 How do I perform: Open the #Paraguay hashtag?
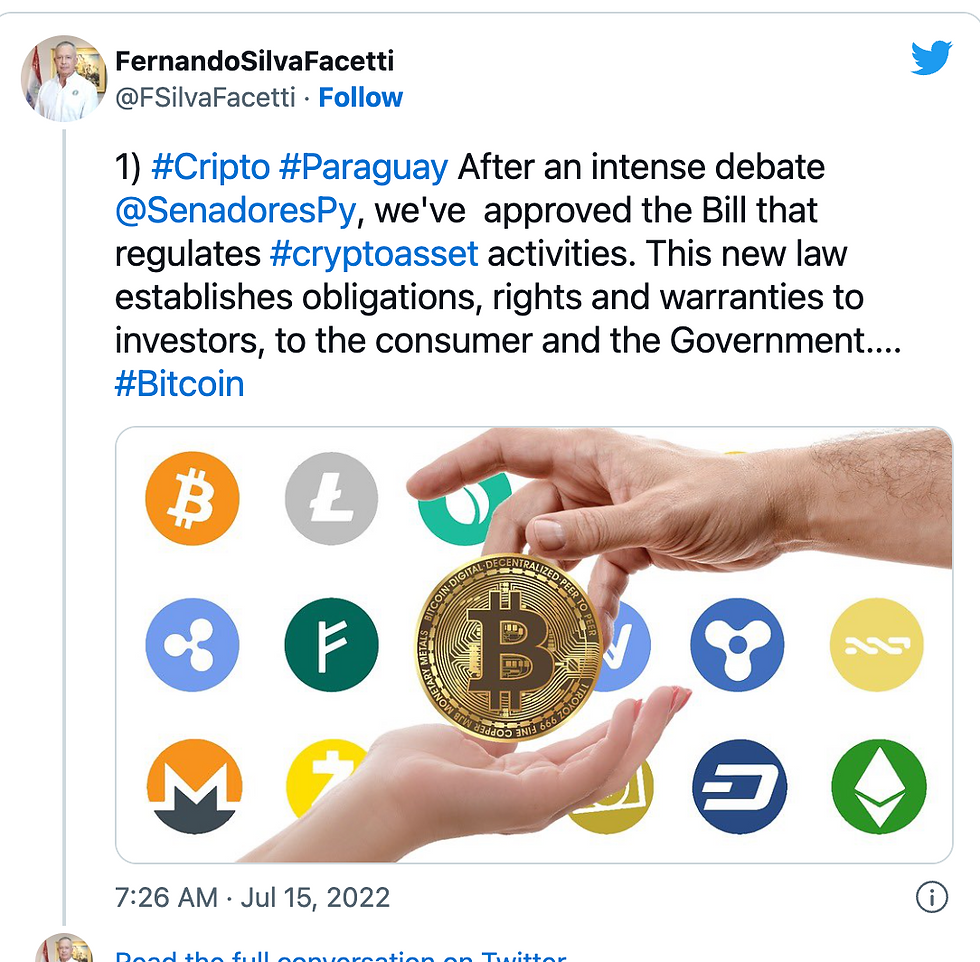pos(364,168)
